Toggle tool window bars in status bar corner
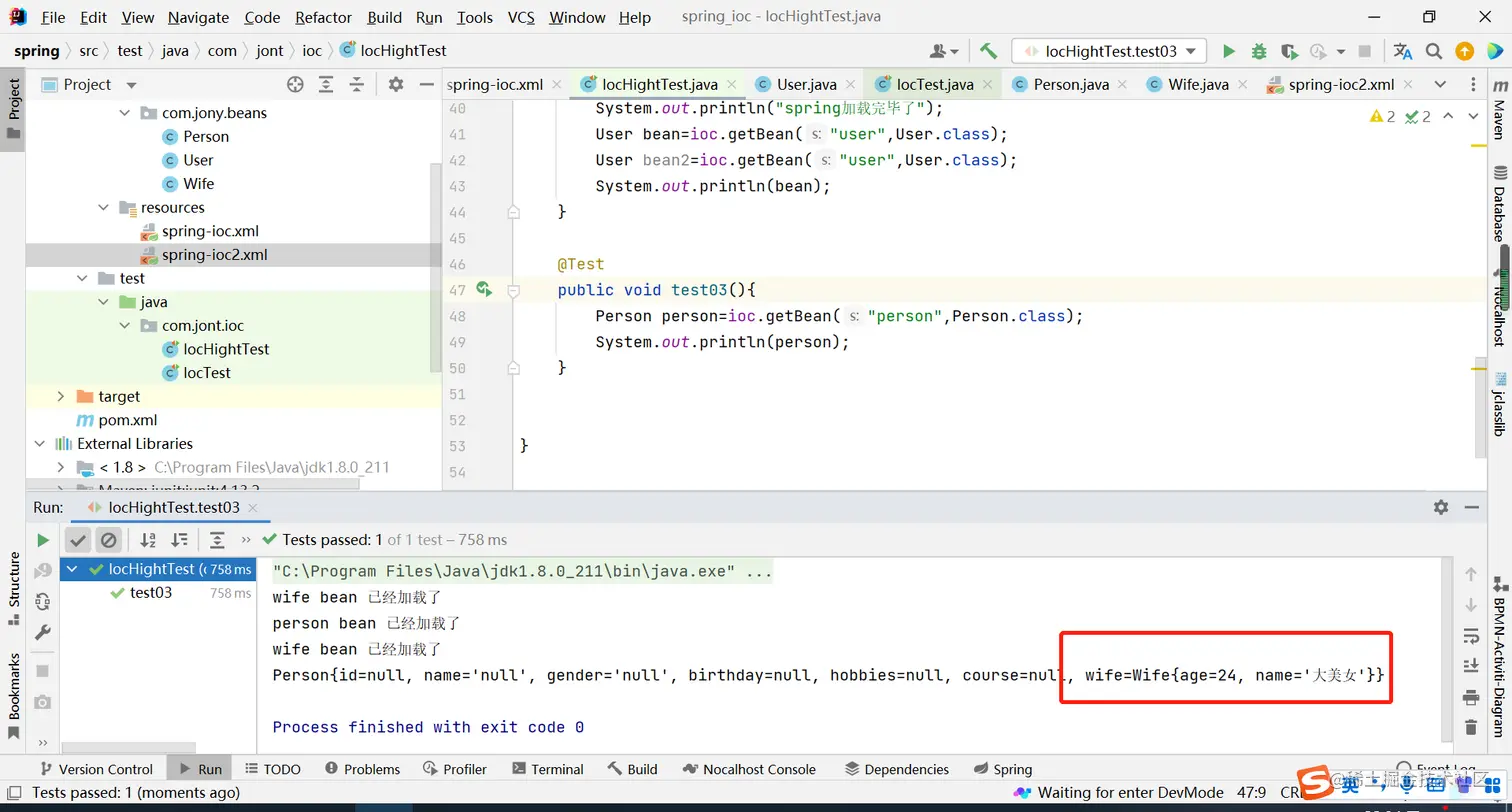Viewport: 1512px width, 812px height. [x=14, y=793]
